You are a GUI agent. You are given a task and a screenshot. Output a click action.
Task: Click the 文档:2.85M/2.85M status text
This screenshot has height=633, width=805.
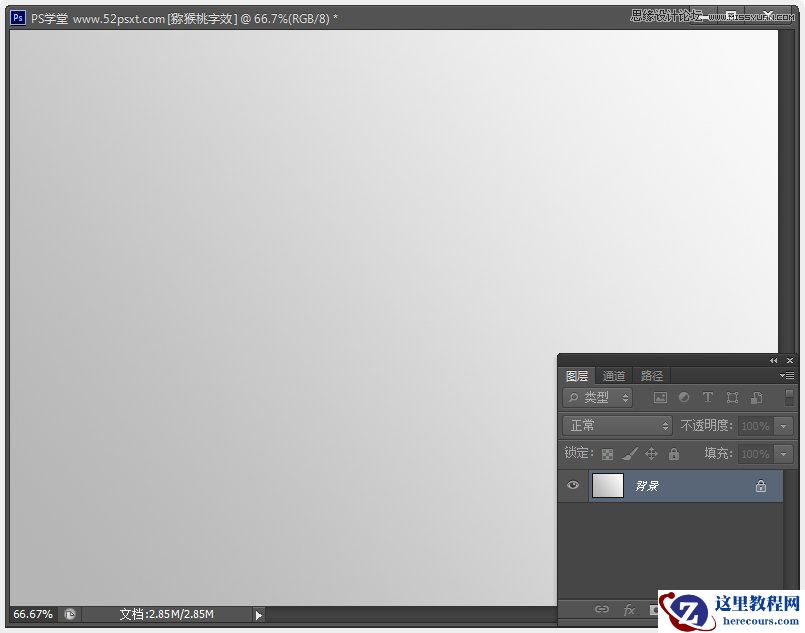point(166,614)
